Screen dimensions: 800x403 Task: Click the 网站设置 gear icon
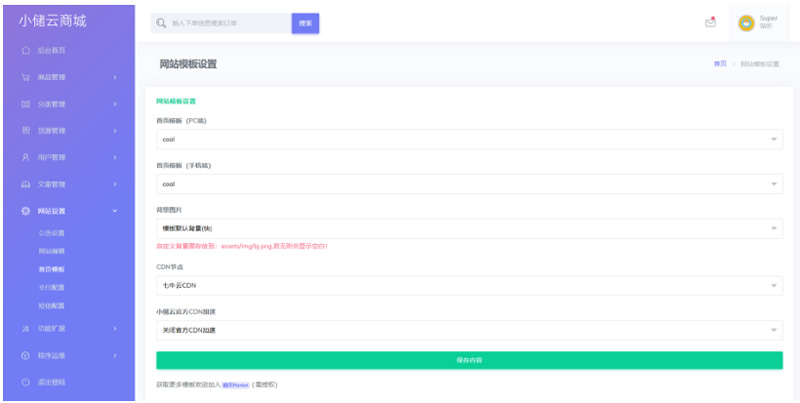click(26, 211)
